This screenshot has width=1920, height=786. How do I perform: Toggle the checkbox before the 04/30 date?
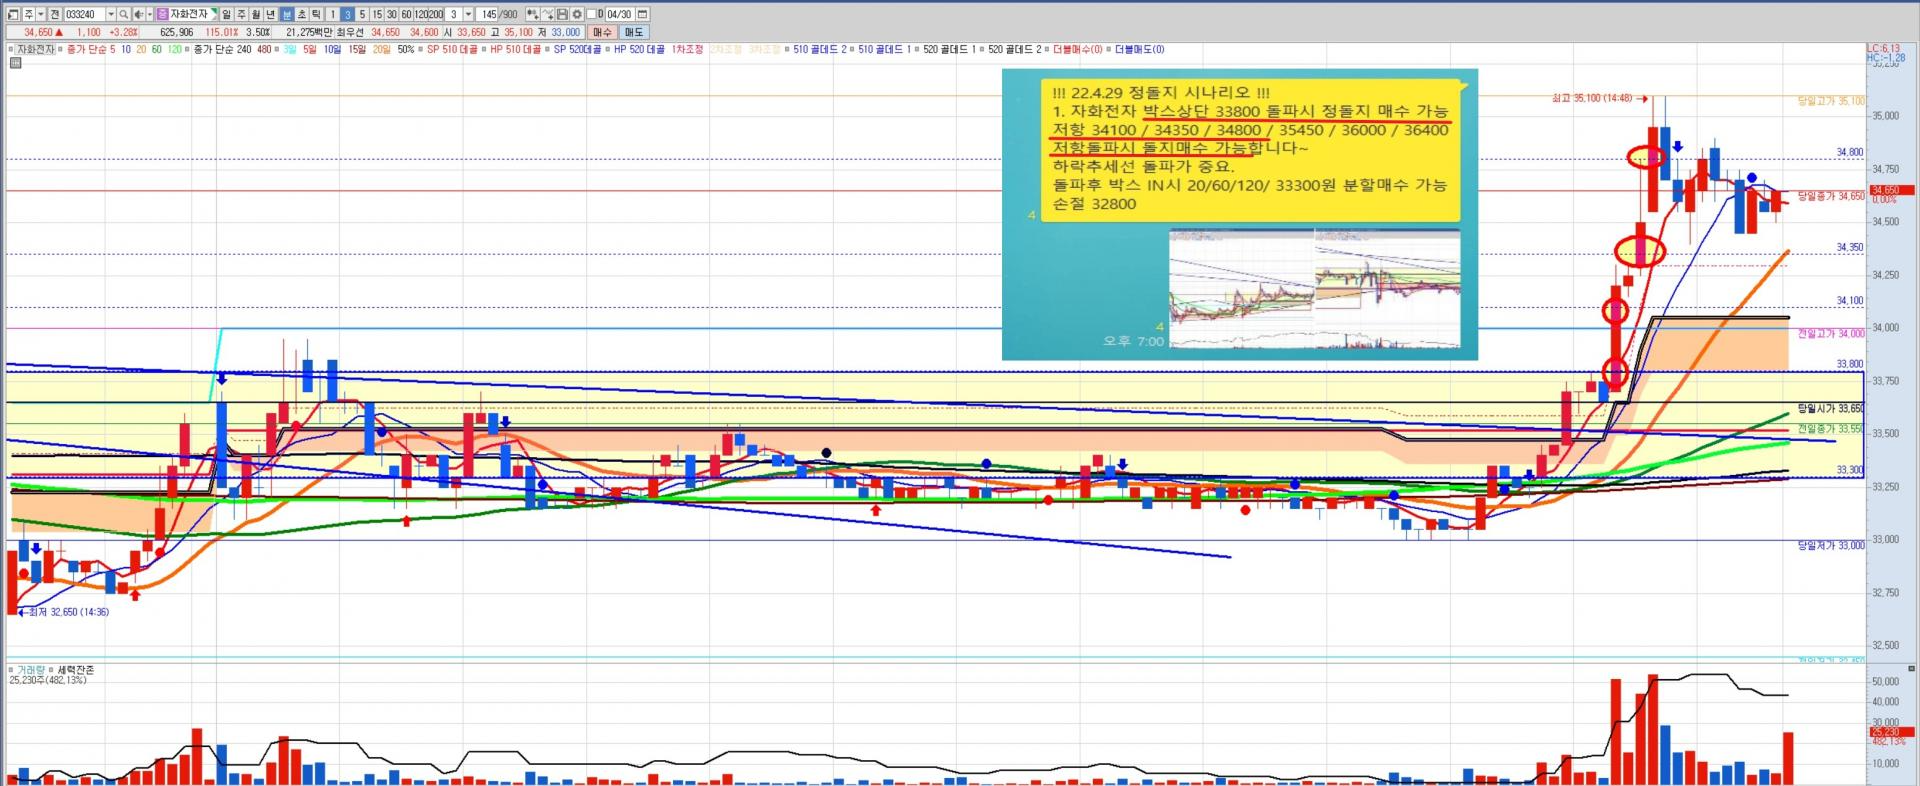[x=592, y=14]
